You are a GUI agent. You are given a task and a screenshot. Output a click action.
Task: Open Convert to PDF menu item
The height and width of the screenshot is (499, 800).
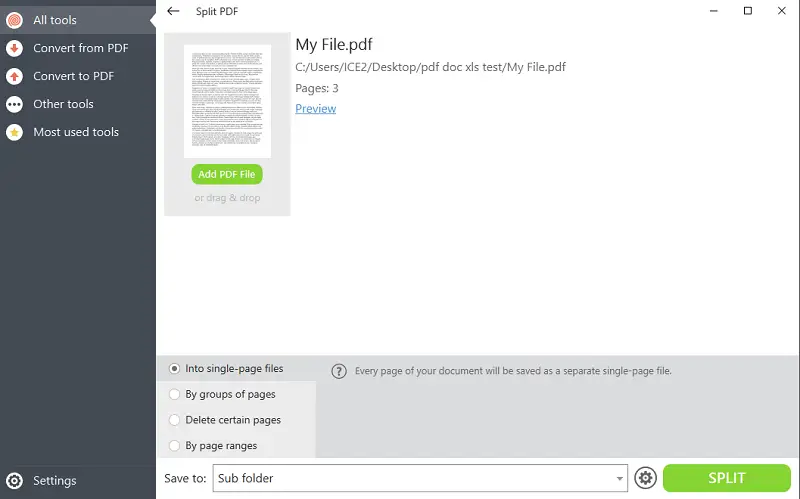coord(78,76)
